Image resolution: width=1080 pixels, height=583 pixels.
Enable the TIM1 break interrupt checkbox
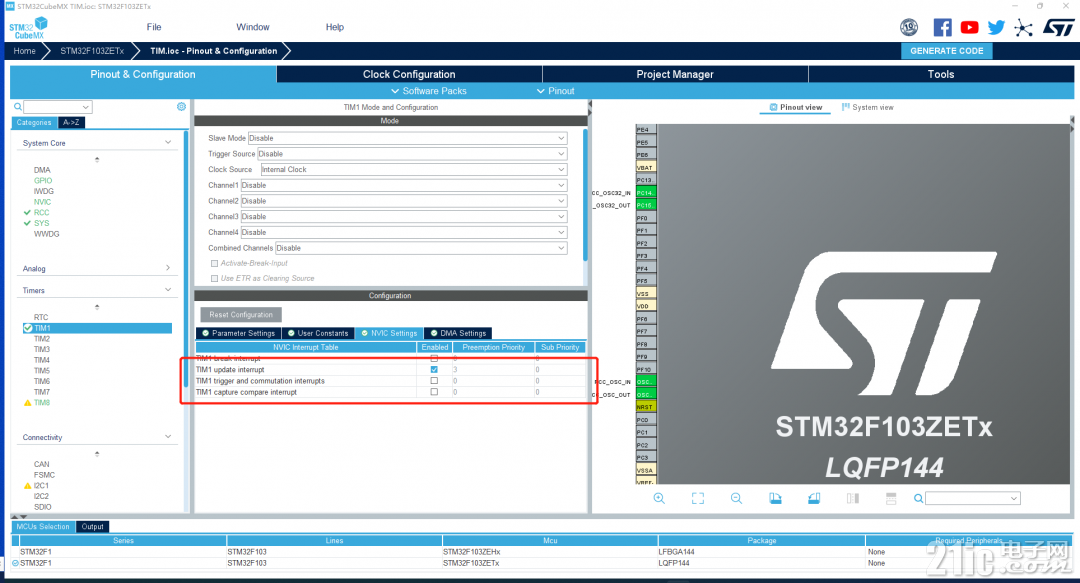click(434, 358)
